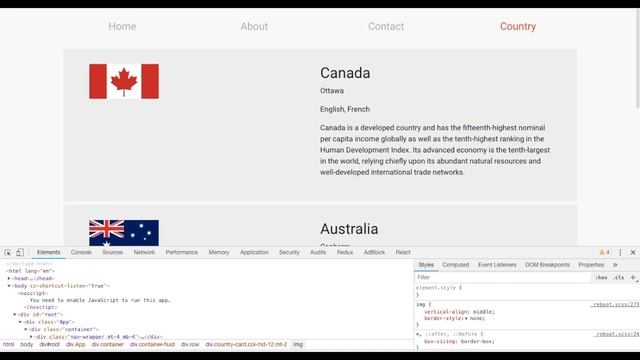Go to the Contact page link

tap(386, 26)
